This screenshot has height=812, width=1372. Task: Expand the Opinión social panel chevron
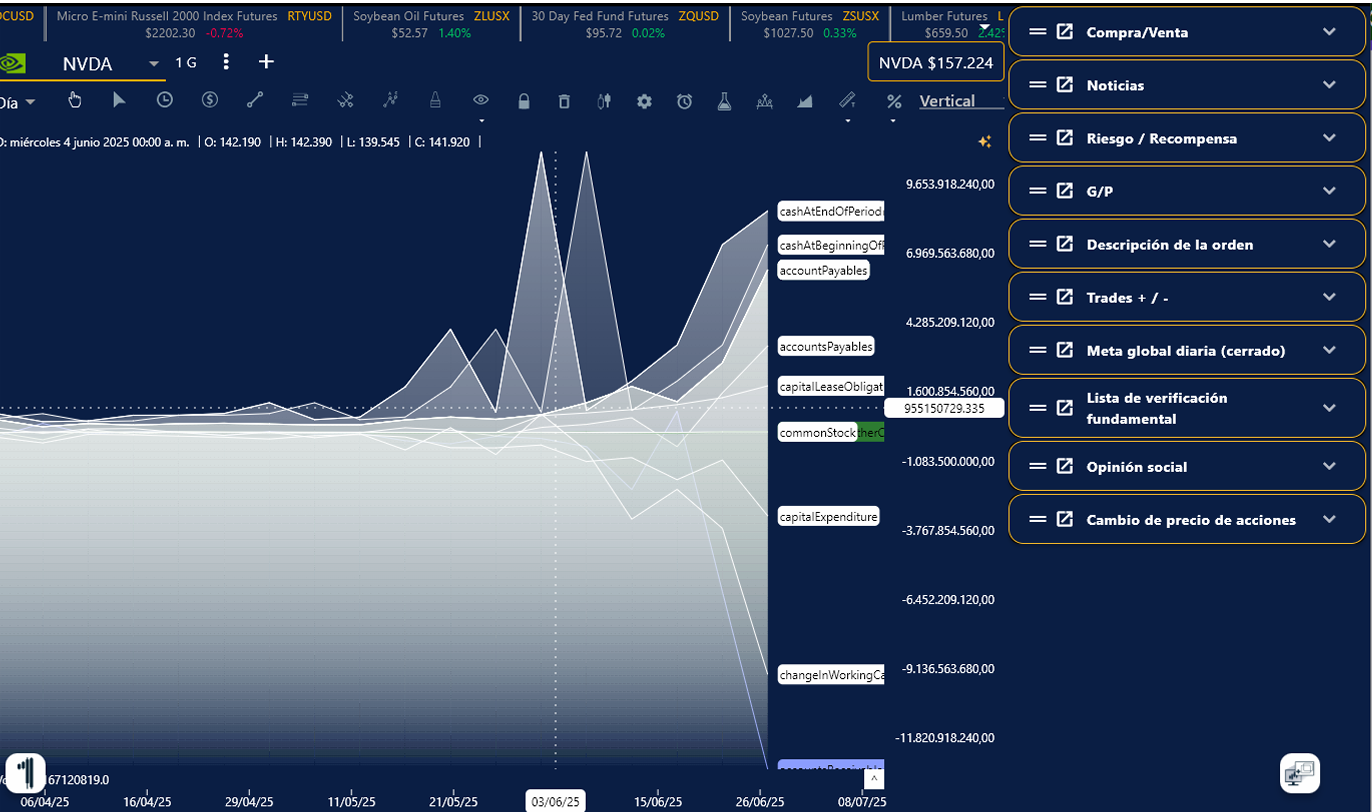coord(1329,466)
